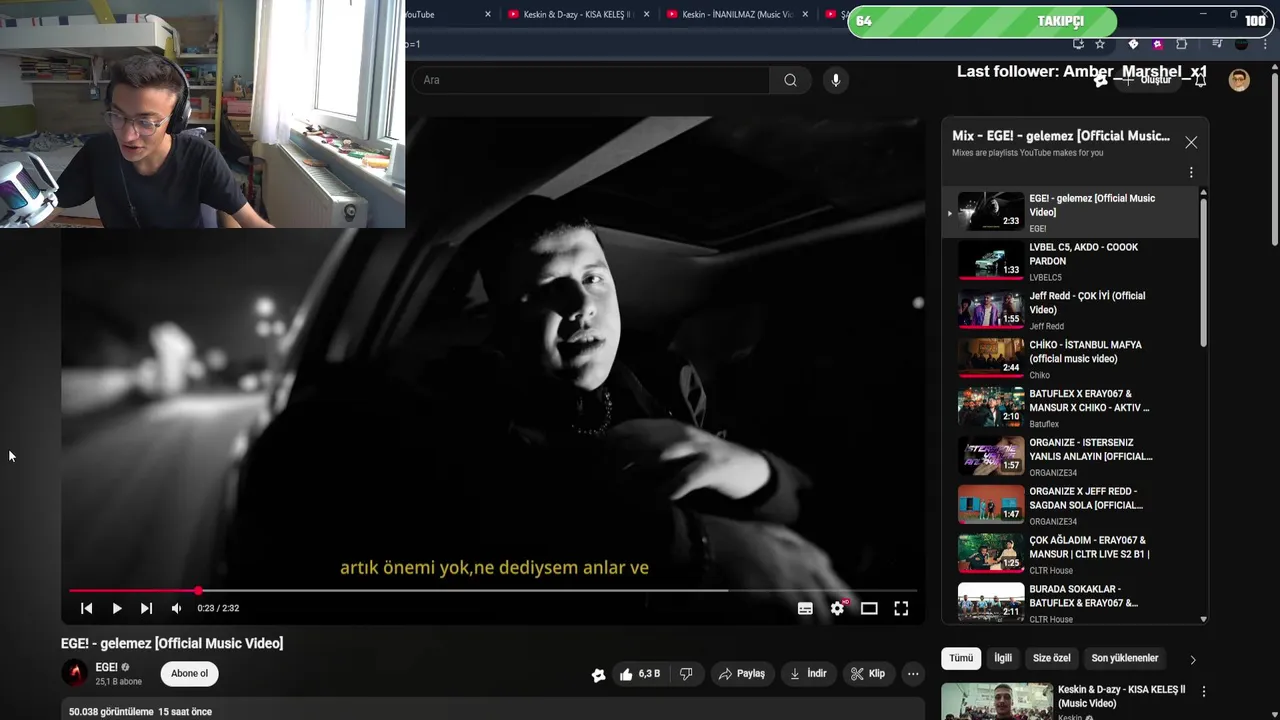Click the 'Paylaş' share button
The image size is (1280, 720).
(x=741, y=674)
